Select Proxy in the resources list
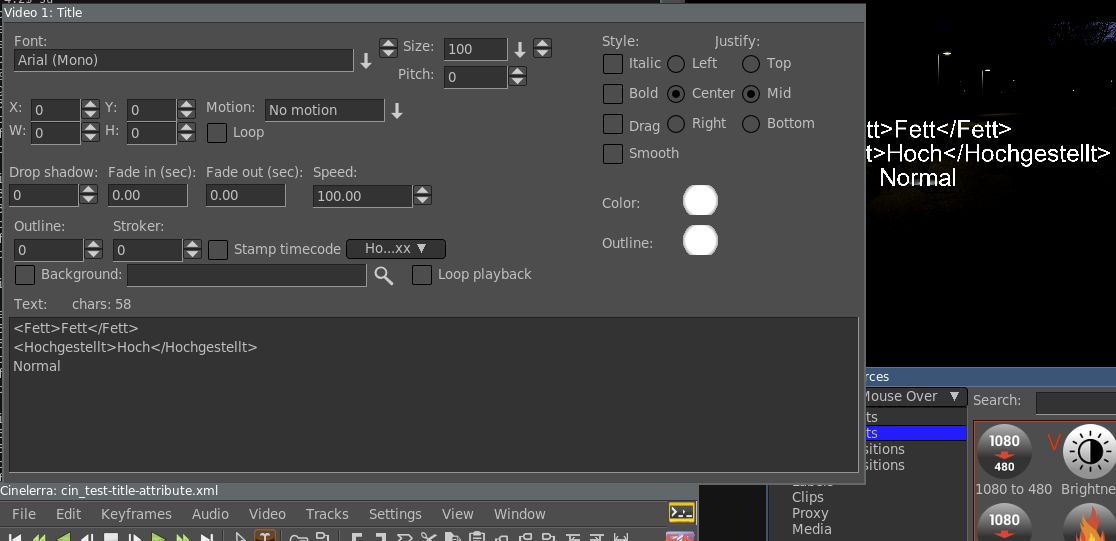Screen dimensions: 1116x541 click(x=810, y=513)
